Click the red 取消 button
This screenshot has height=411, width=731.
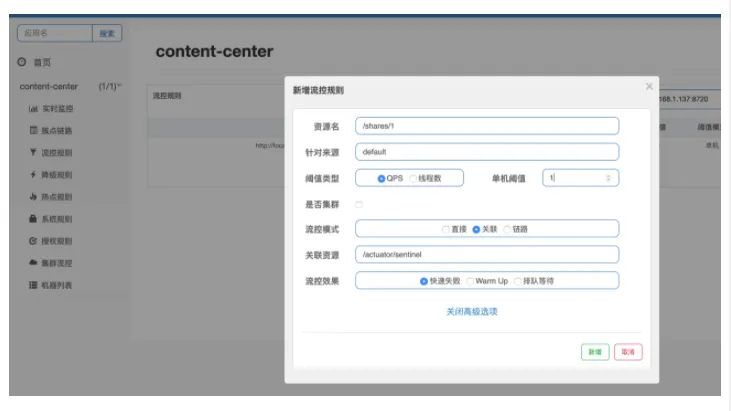[628, 352]
